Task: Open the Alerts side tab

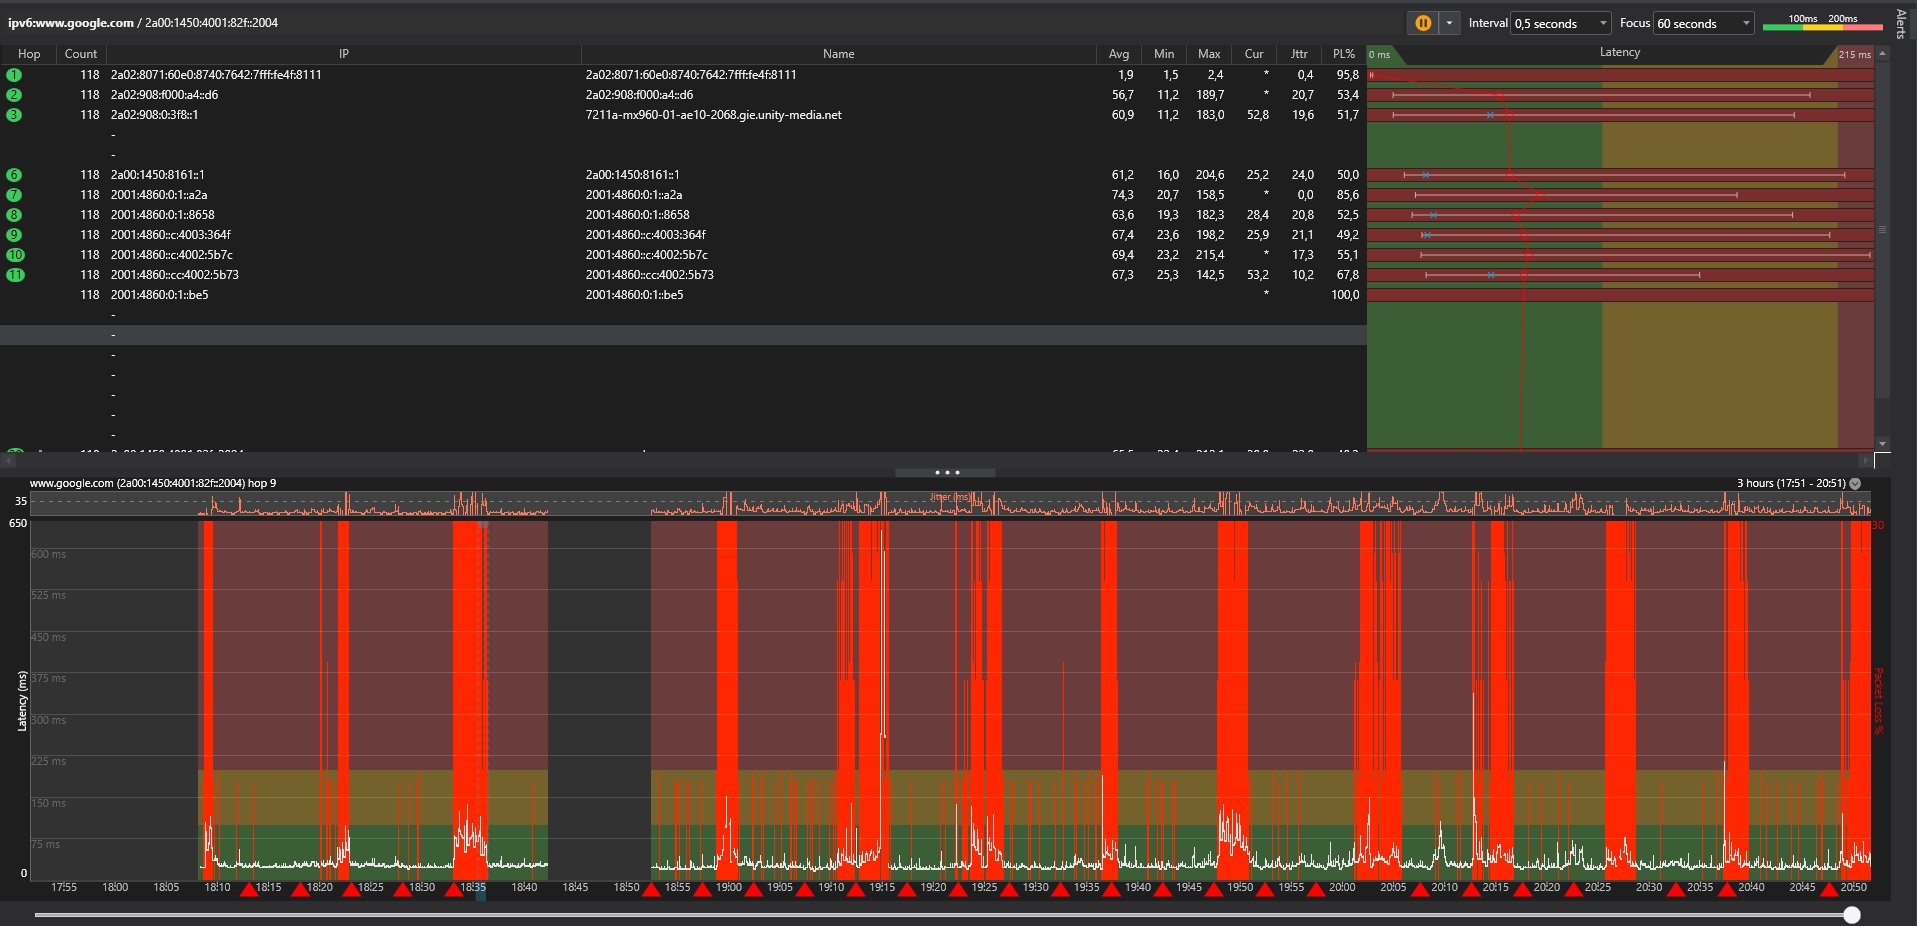Action: 1901,23
